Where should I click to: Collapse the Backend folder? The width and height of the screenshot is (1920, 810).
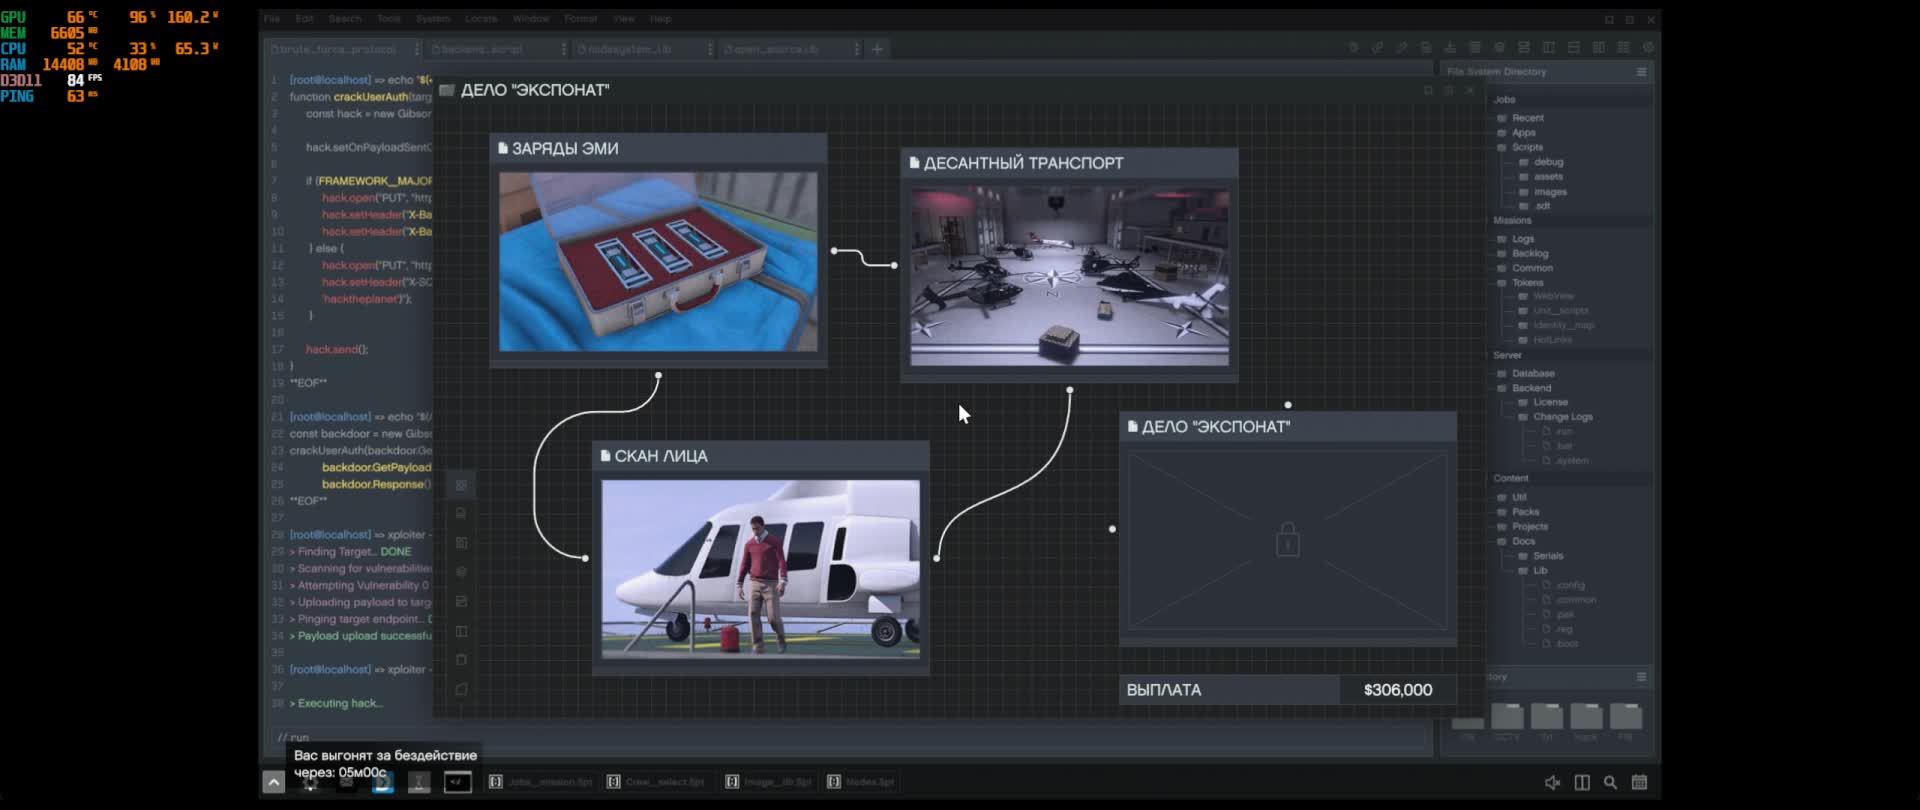pos(1524,388)
